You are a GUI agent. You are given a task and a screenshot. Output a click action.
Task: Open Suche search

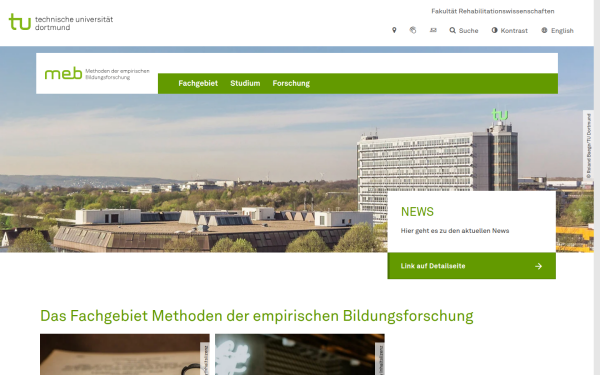(464, 31)
